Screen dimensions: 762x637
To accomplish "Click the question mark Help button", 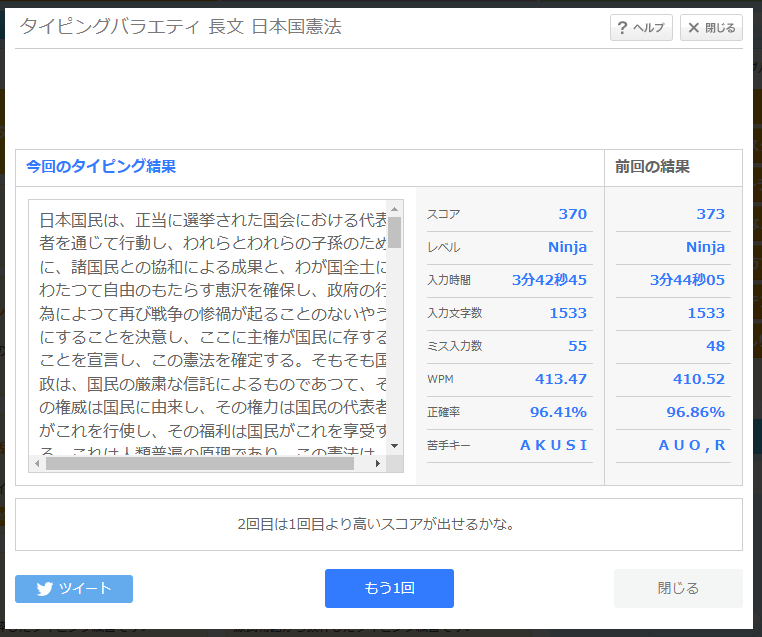I will pyautogui.click(x=641, y=28).
